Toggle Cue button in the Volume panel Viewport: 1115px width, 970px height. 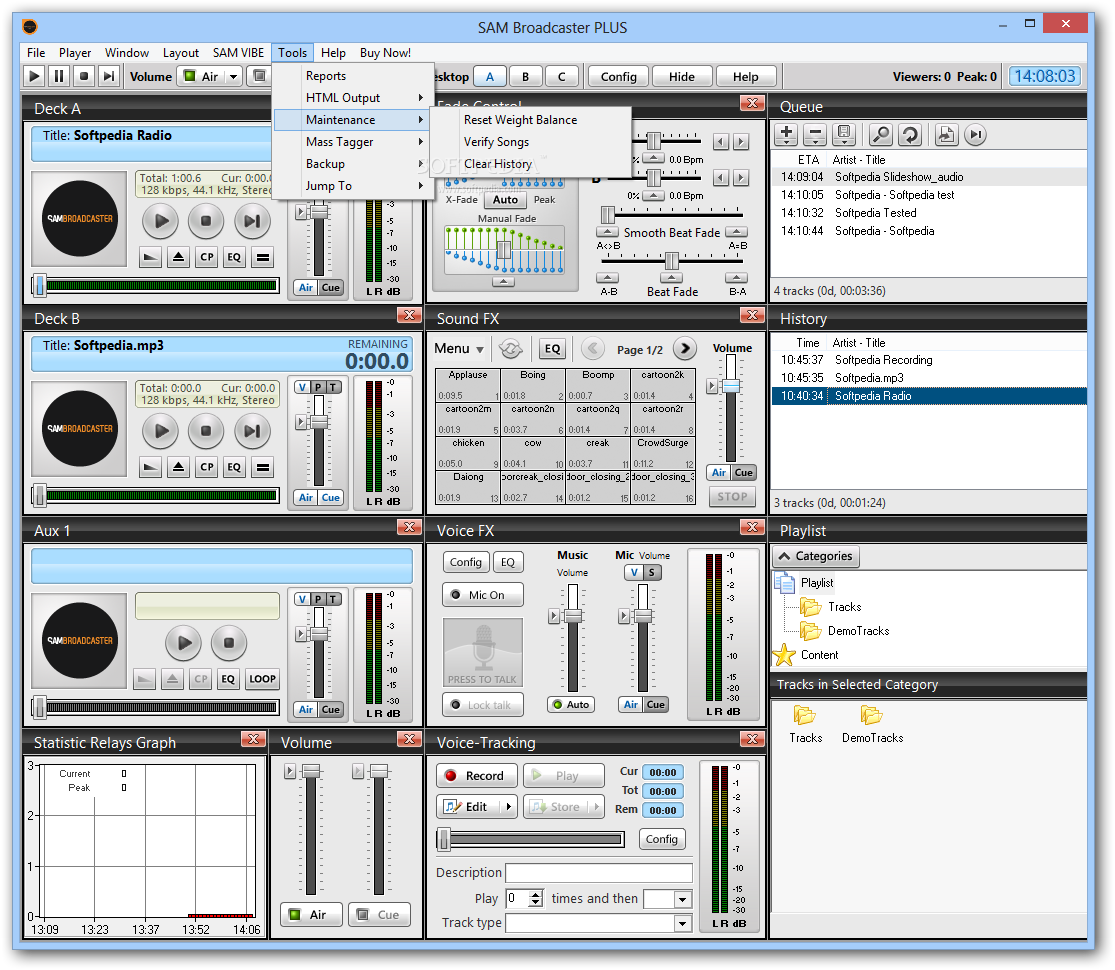tap(380, 915)
